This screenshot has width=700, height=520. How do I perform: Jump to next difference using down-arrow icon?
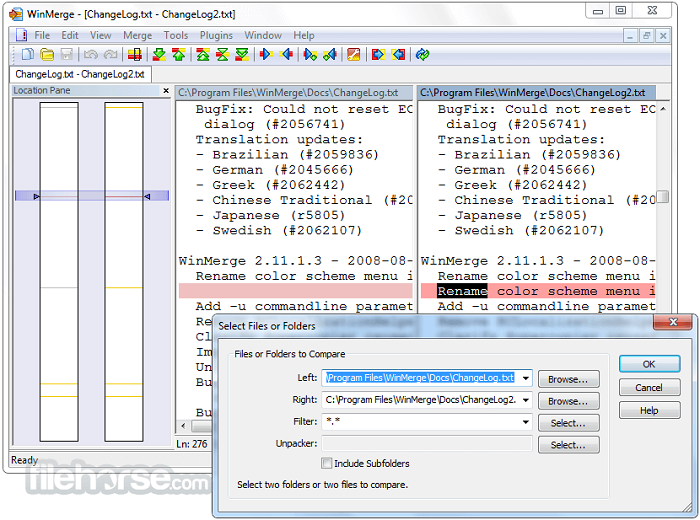click(x=160, y=54)
